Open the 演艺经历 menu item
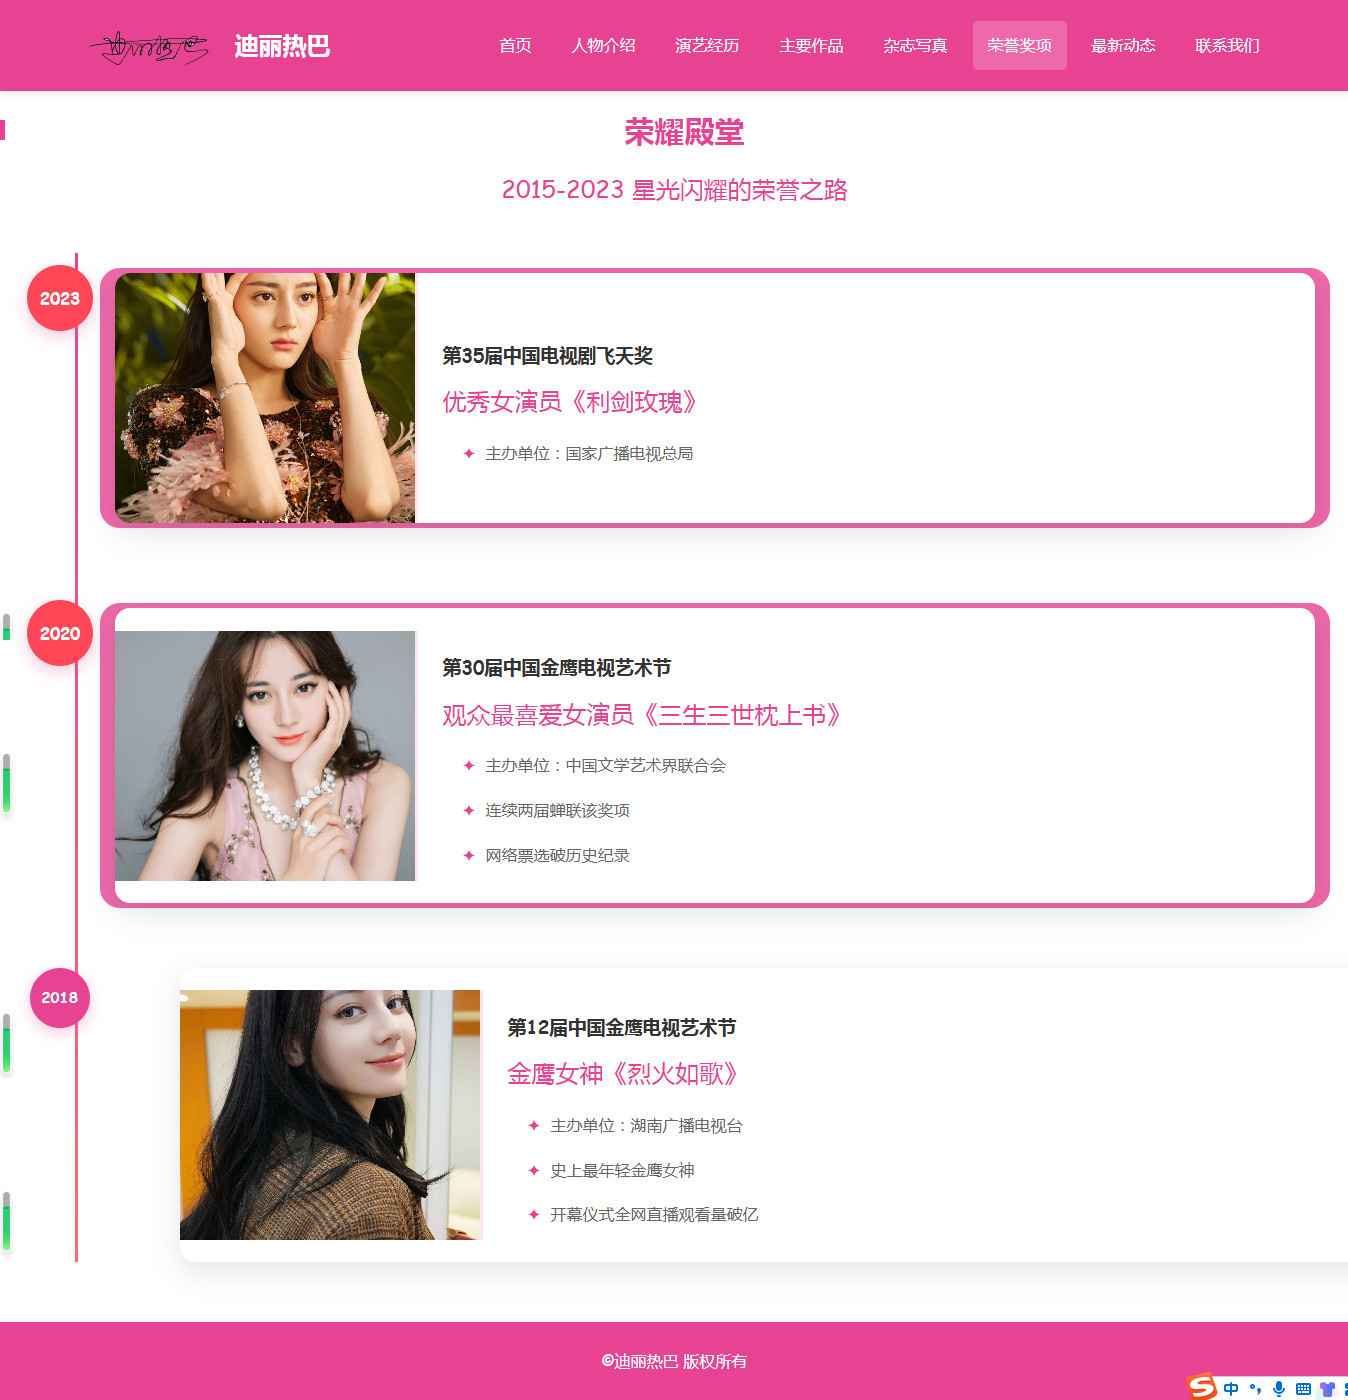1348x1400 pixels. coord(707,45)
